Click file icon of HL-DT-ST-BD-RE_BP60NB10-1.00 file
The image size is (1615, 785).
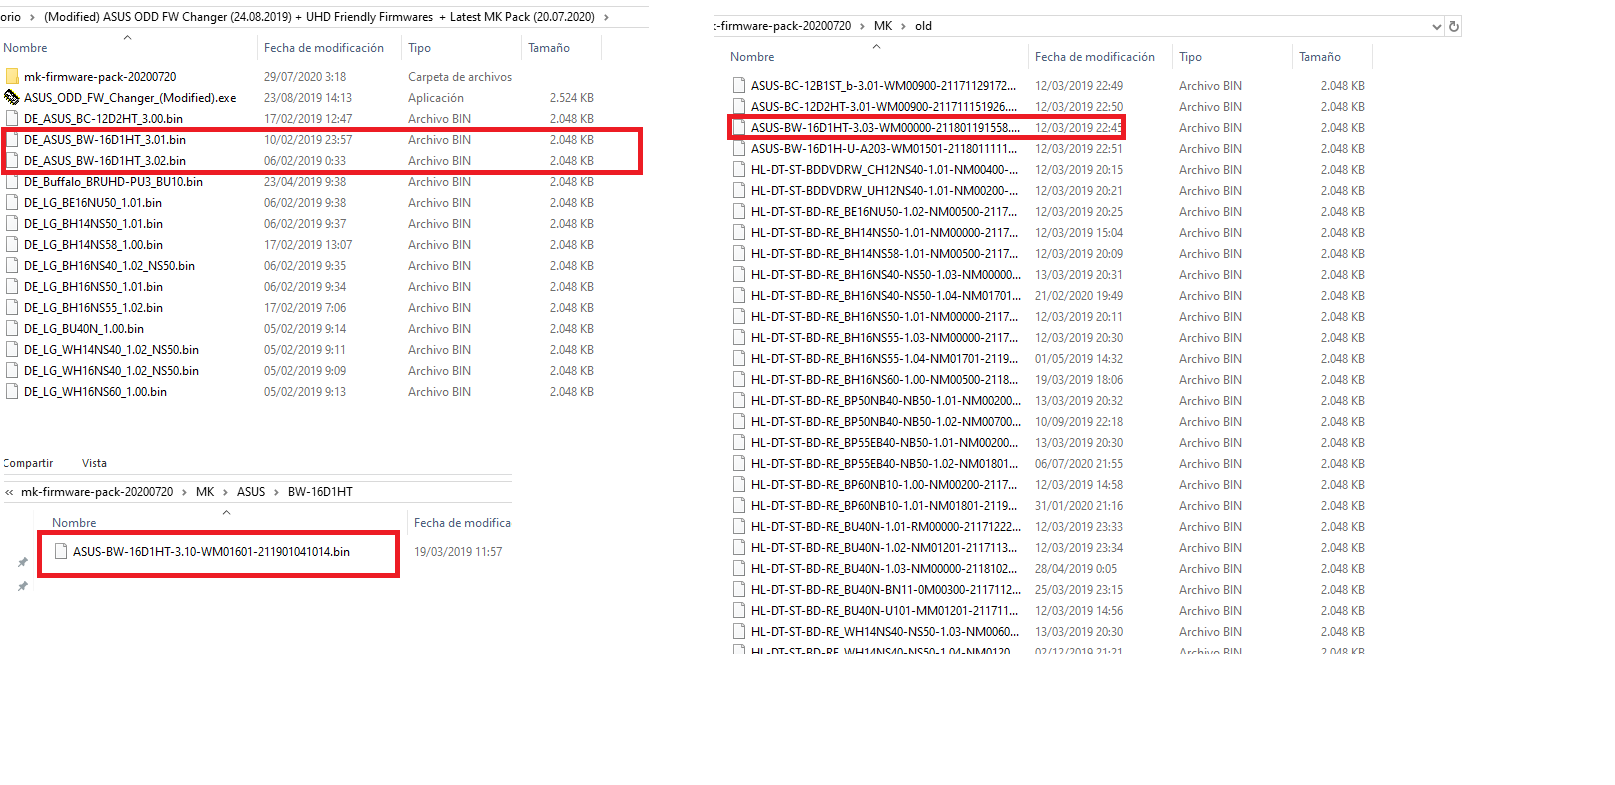click(x=739, y=484)
